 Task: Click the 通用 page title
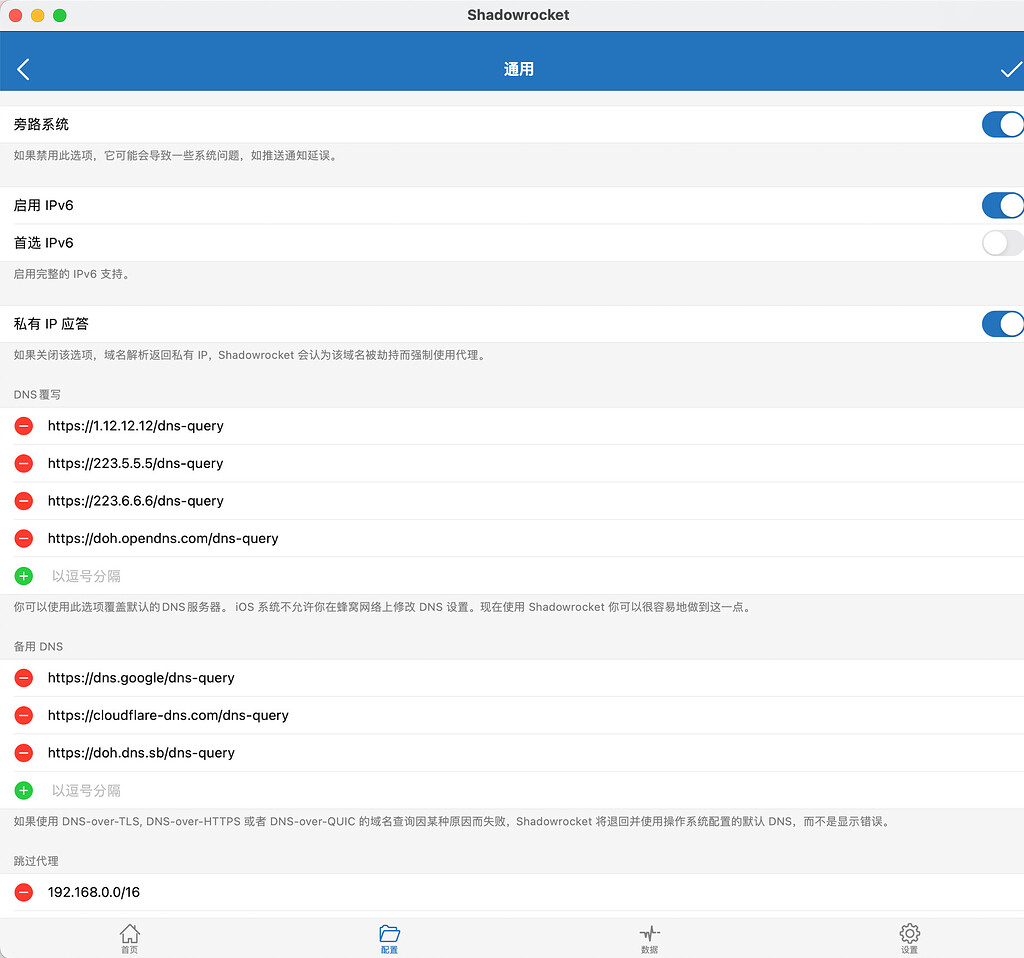coord(519,69)
